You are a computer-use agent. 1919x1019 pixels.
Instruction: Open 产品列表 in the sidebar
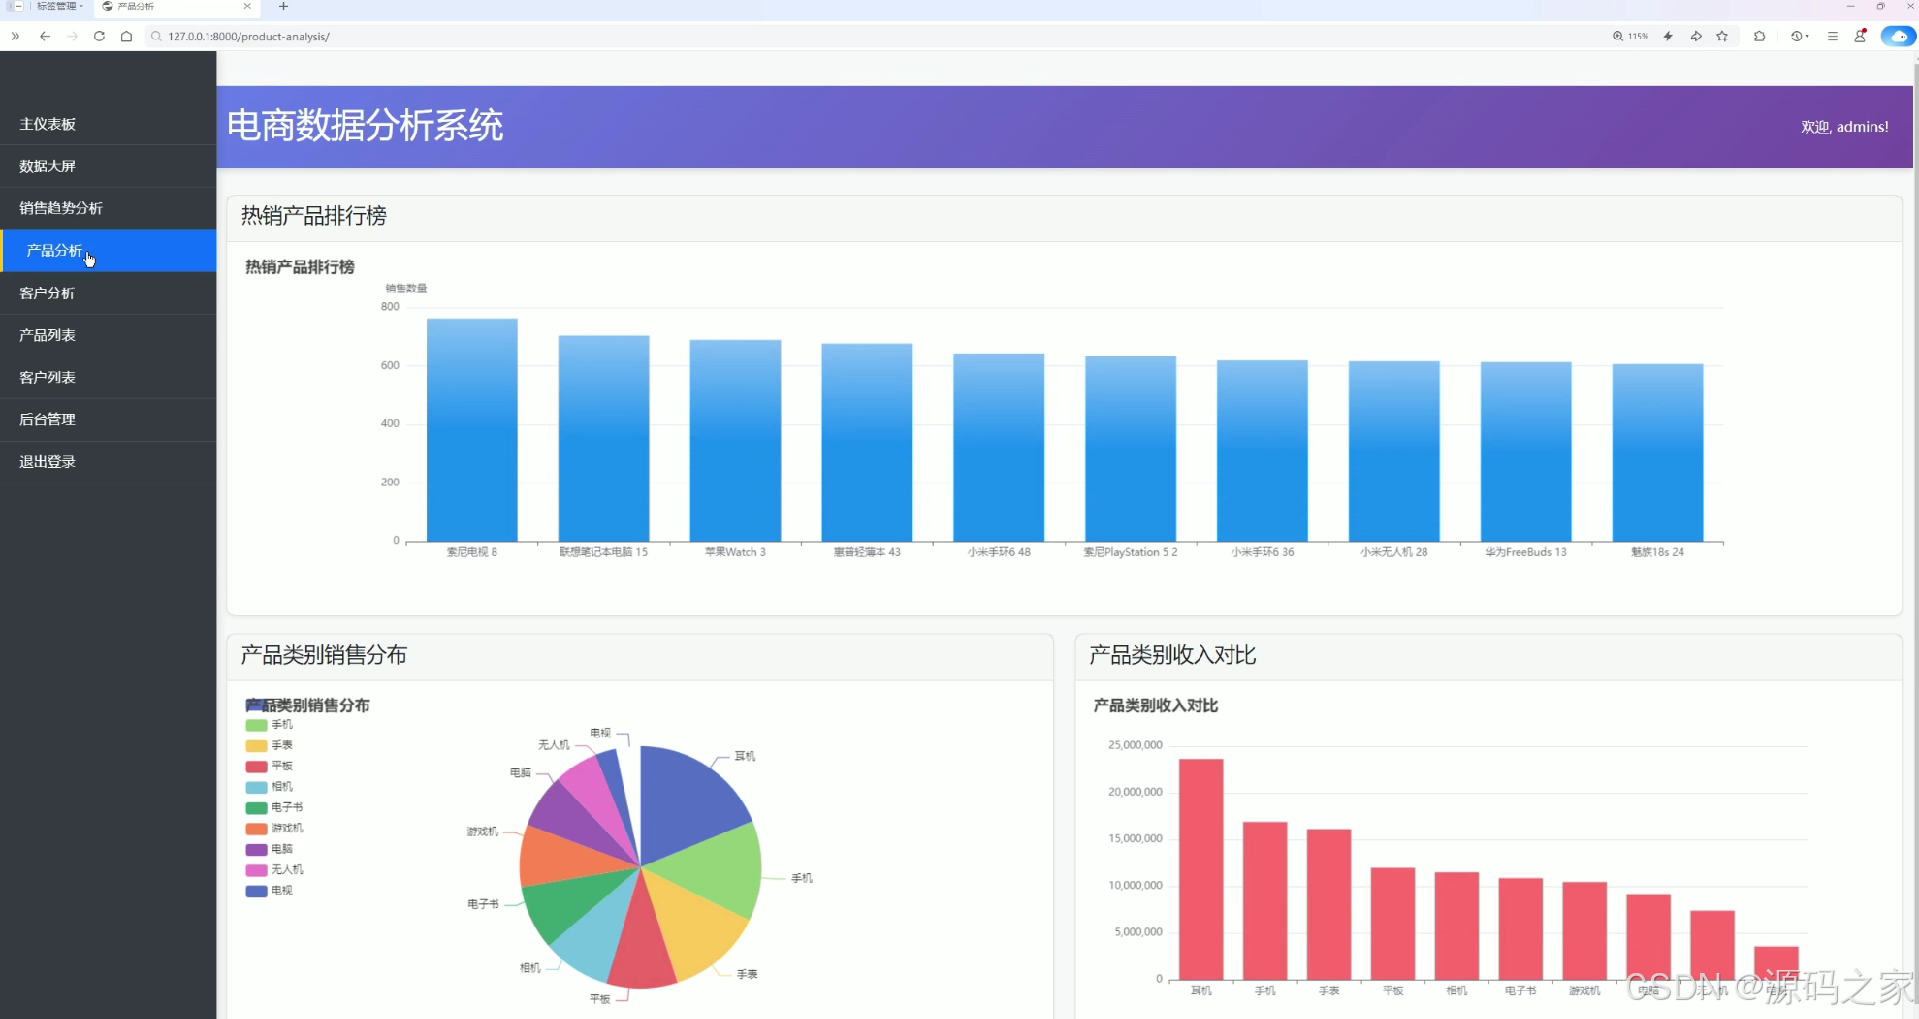point(108,335)
